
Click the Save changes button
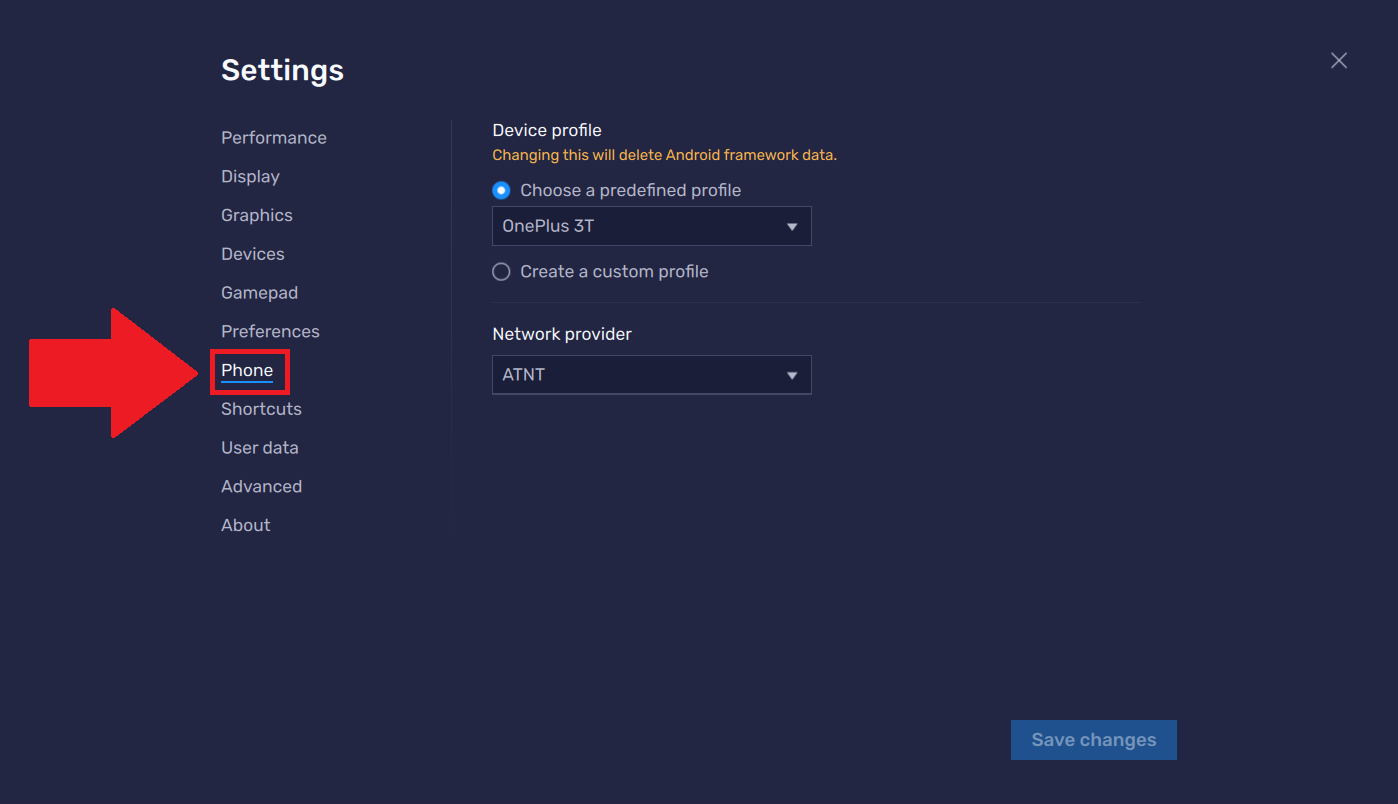(x=1093, y=739)
